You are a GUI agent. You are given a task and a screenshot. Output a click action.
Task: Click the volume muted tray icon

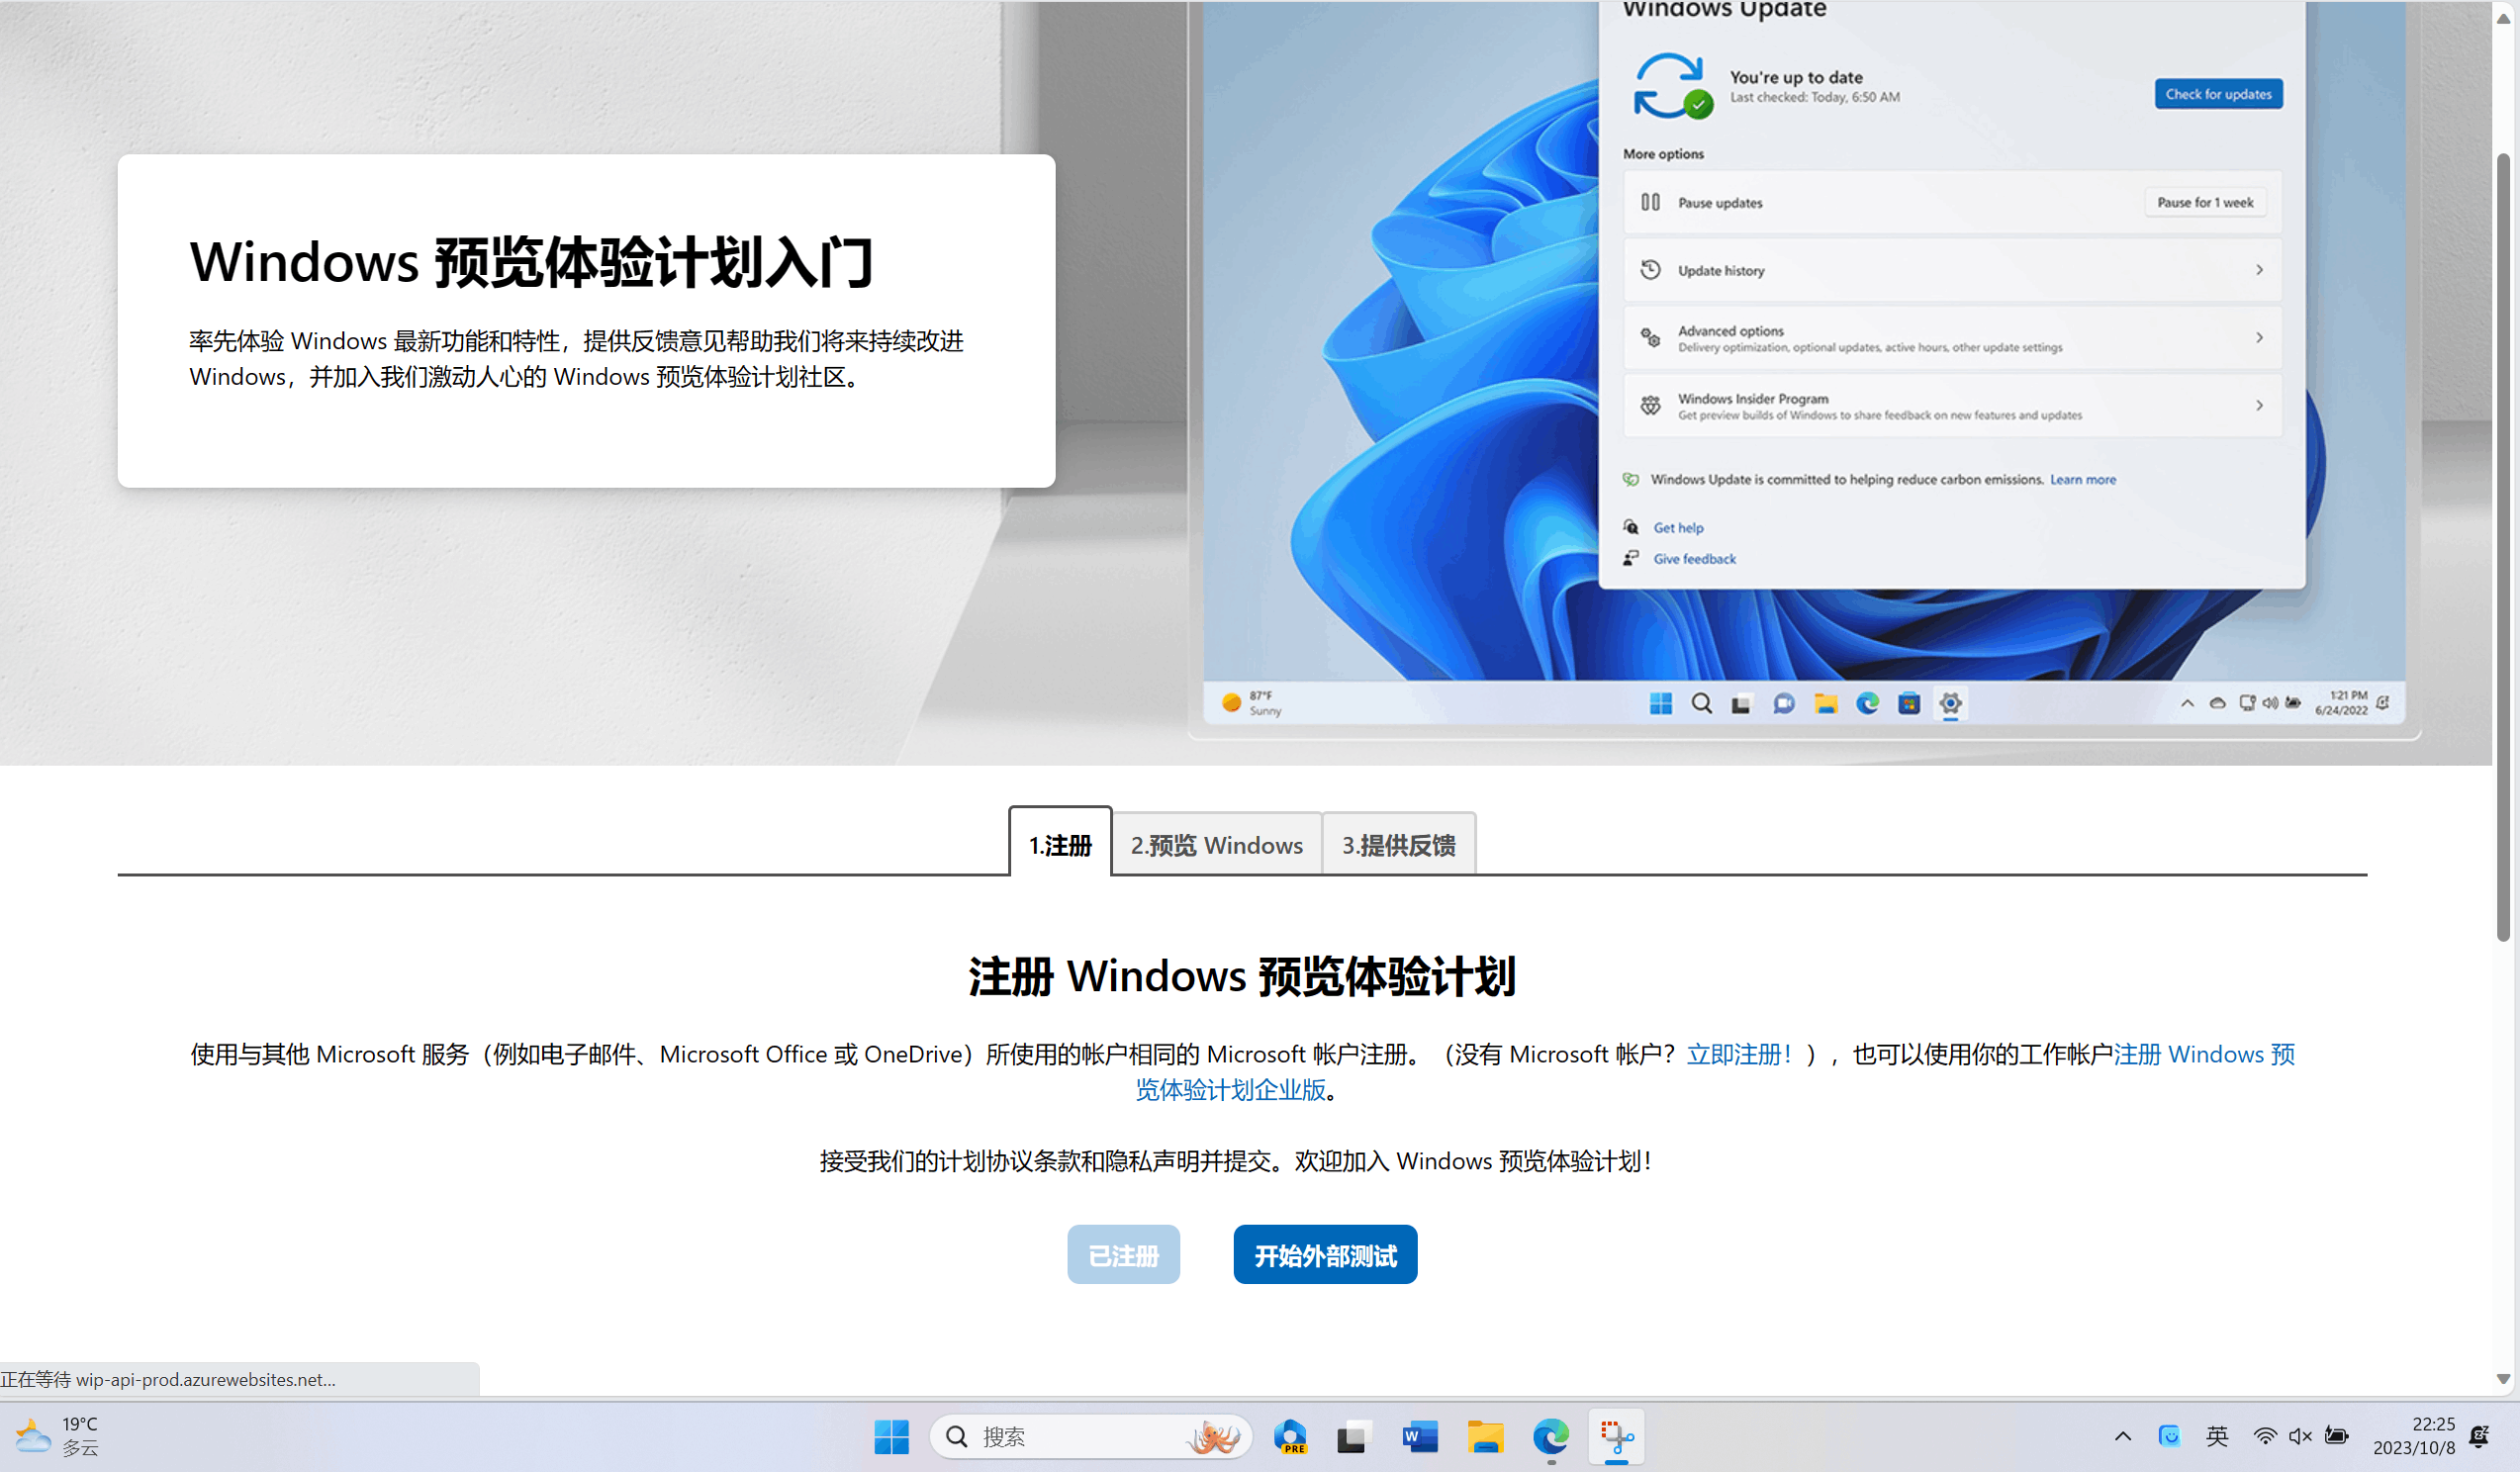pyautogui.click(x=2299, y=1437)
